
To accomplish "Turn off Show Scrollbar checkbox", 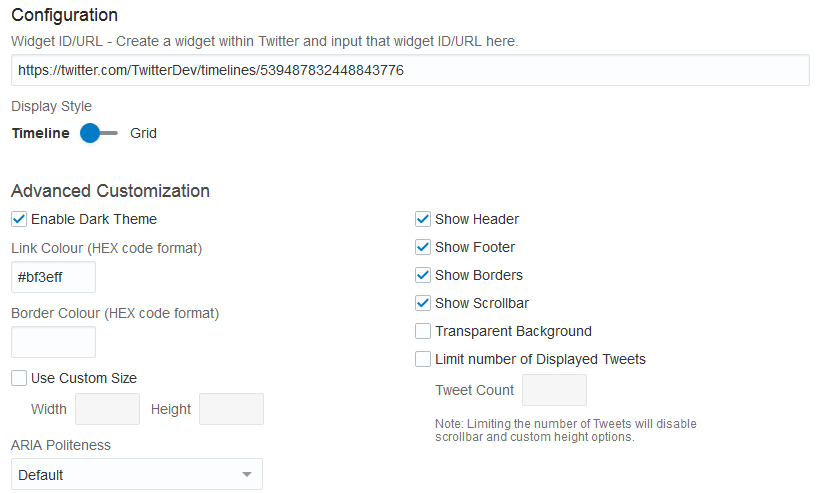I will coord(423,303).
